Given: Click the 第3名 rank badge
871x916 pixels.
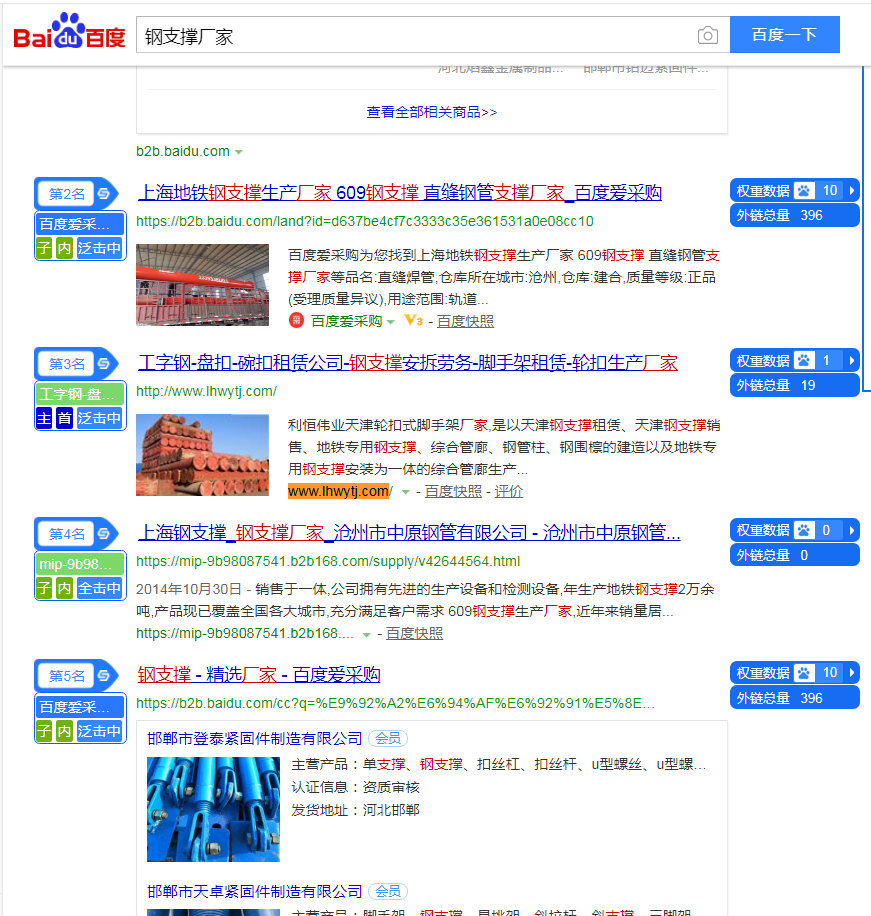Looking at the screenshot, I should 67,364.
